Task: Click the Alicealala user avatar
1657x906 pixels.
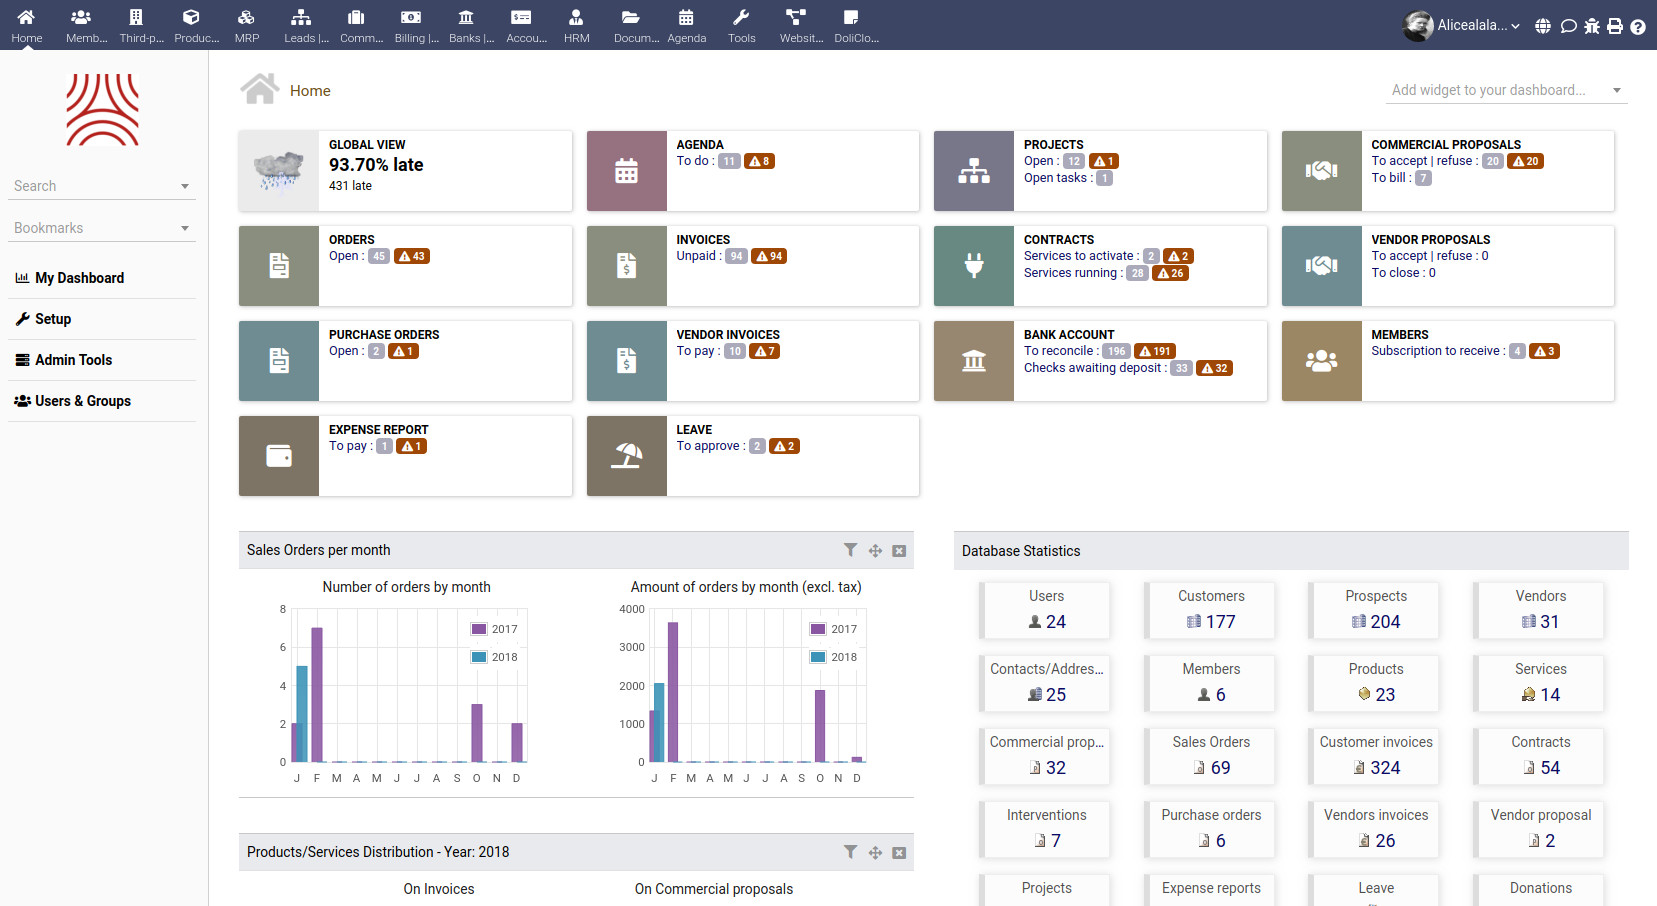Action: [x=1417, y=26]
